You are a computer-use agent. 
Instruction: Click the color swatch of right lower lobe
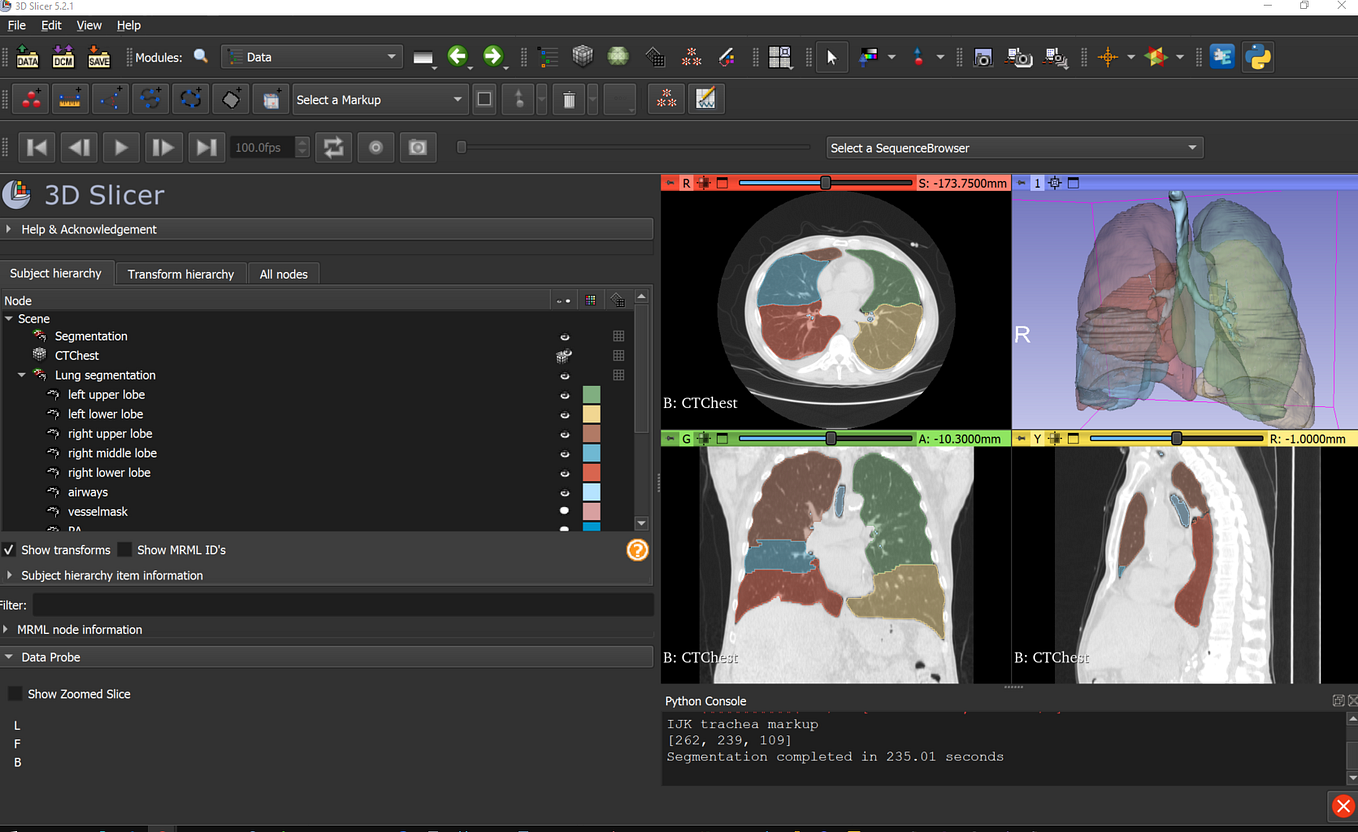(x=591, y=472)
